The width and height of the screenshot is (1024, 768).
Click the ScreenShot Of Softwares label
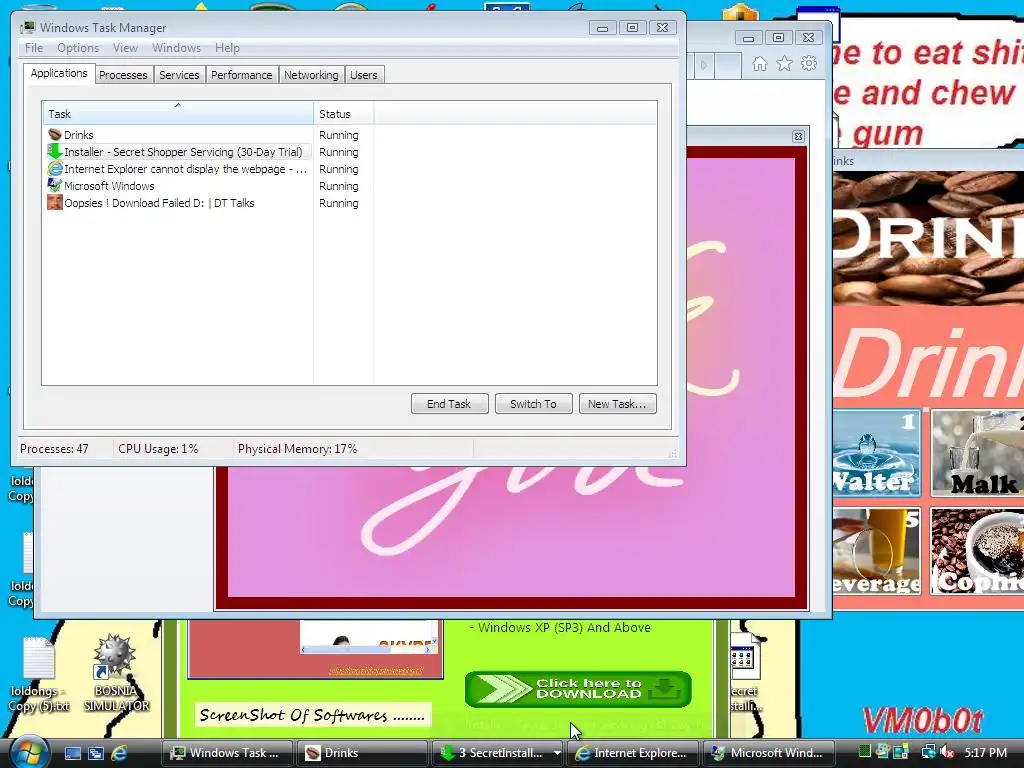click(312, 715)
